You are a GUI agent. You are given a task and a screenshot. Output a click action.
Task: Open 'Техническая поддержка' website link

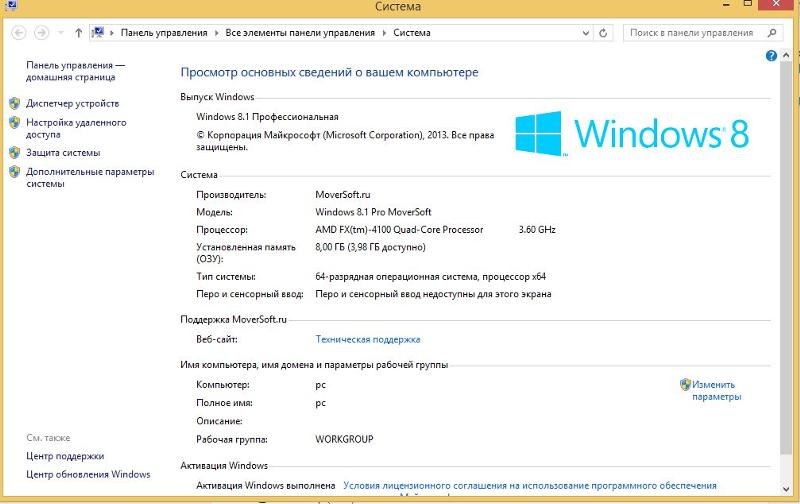(x=368, y=339)
